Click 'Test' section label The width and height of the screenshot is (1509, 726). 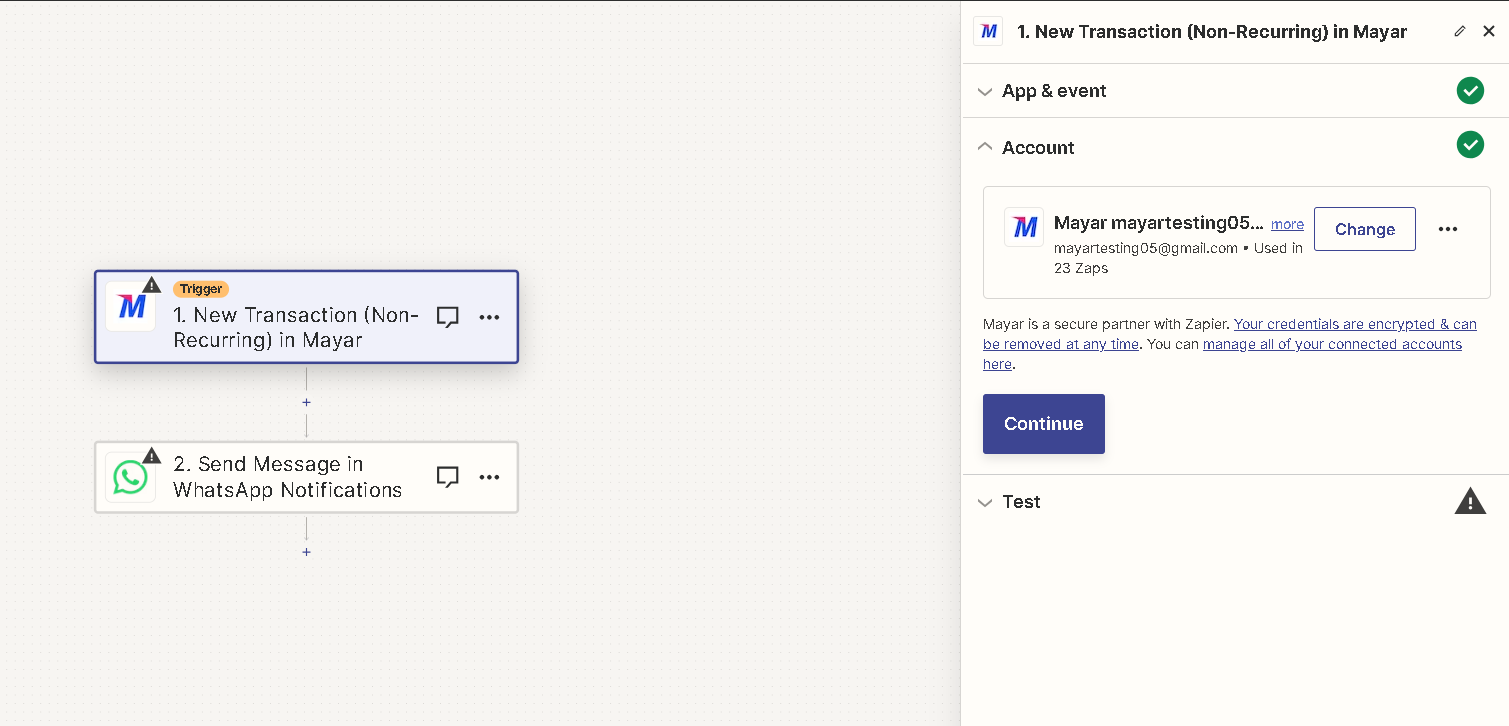1021,502
